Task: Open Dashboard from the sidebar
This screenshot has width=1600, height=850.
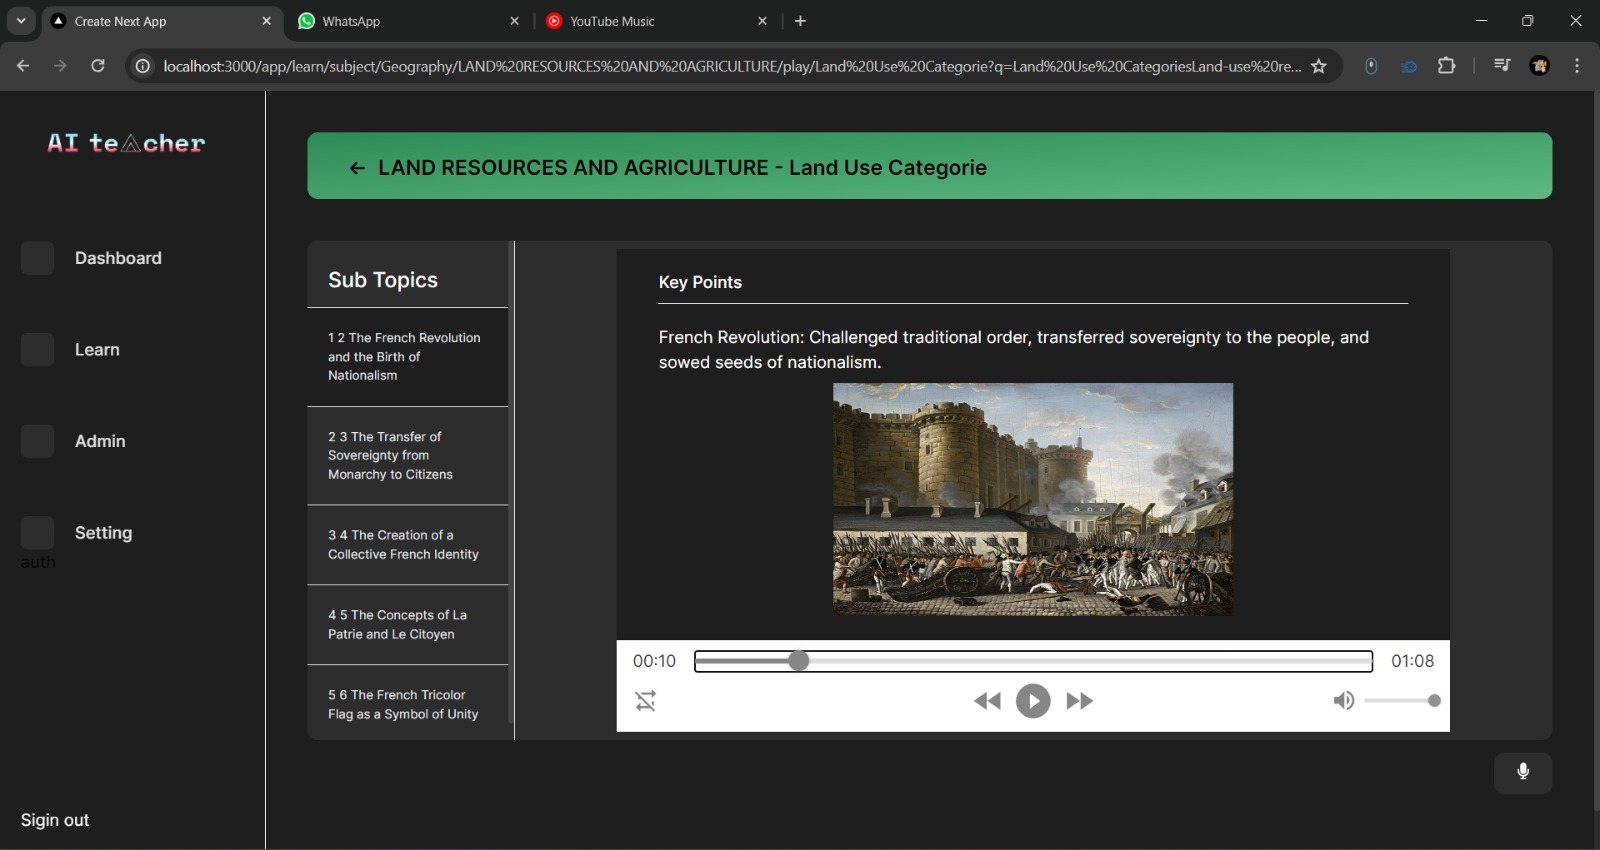Action: [117, 258]
